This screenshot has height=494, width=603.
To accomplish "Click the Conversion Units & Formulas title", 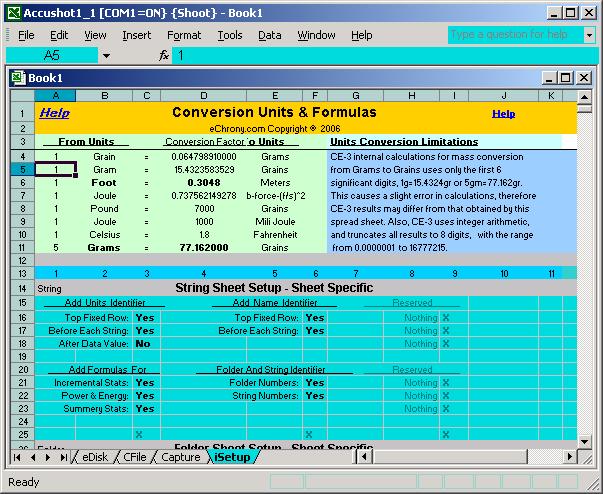I will click(x=274, y=112).
